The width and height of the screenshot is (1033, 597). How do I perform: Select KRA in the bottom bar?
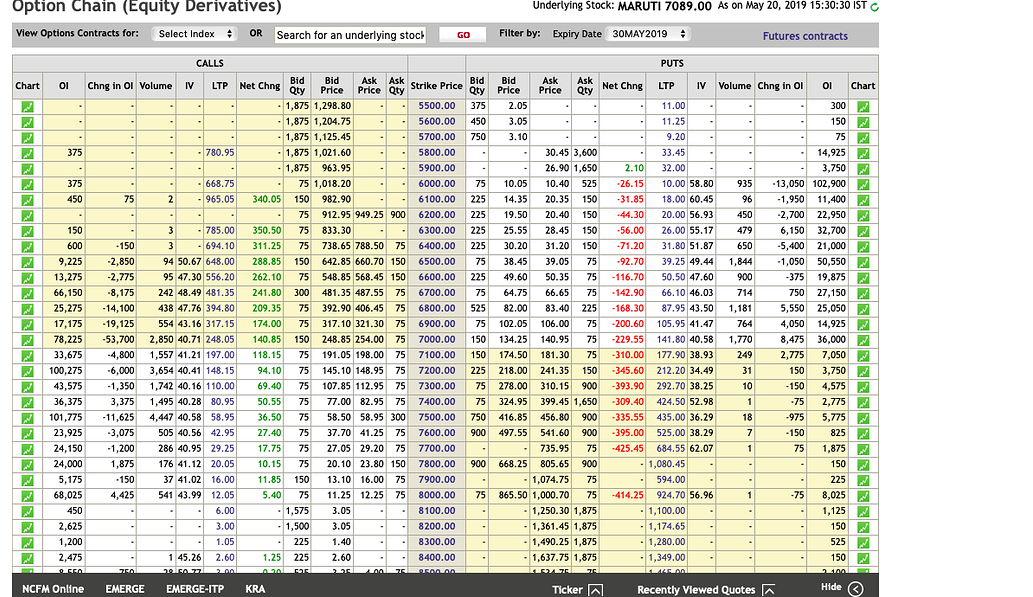255,589
